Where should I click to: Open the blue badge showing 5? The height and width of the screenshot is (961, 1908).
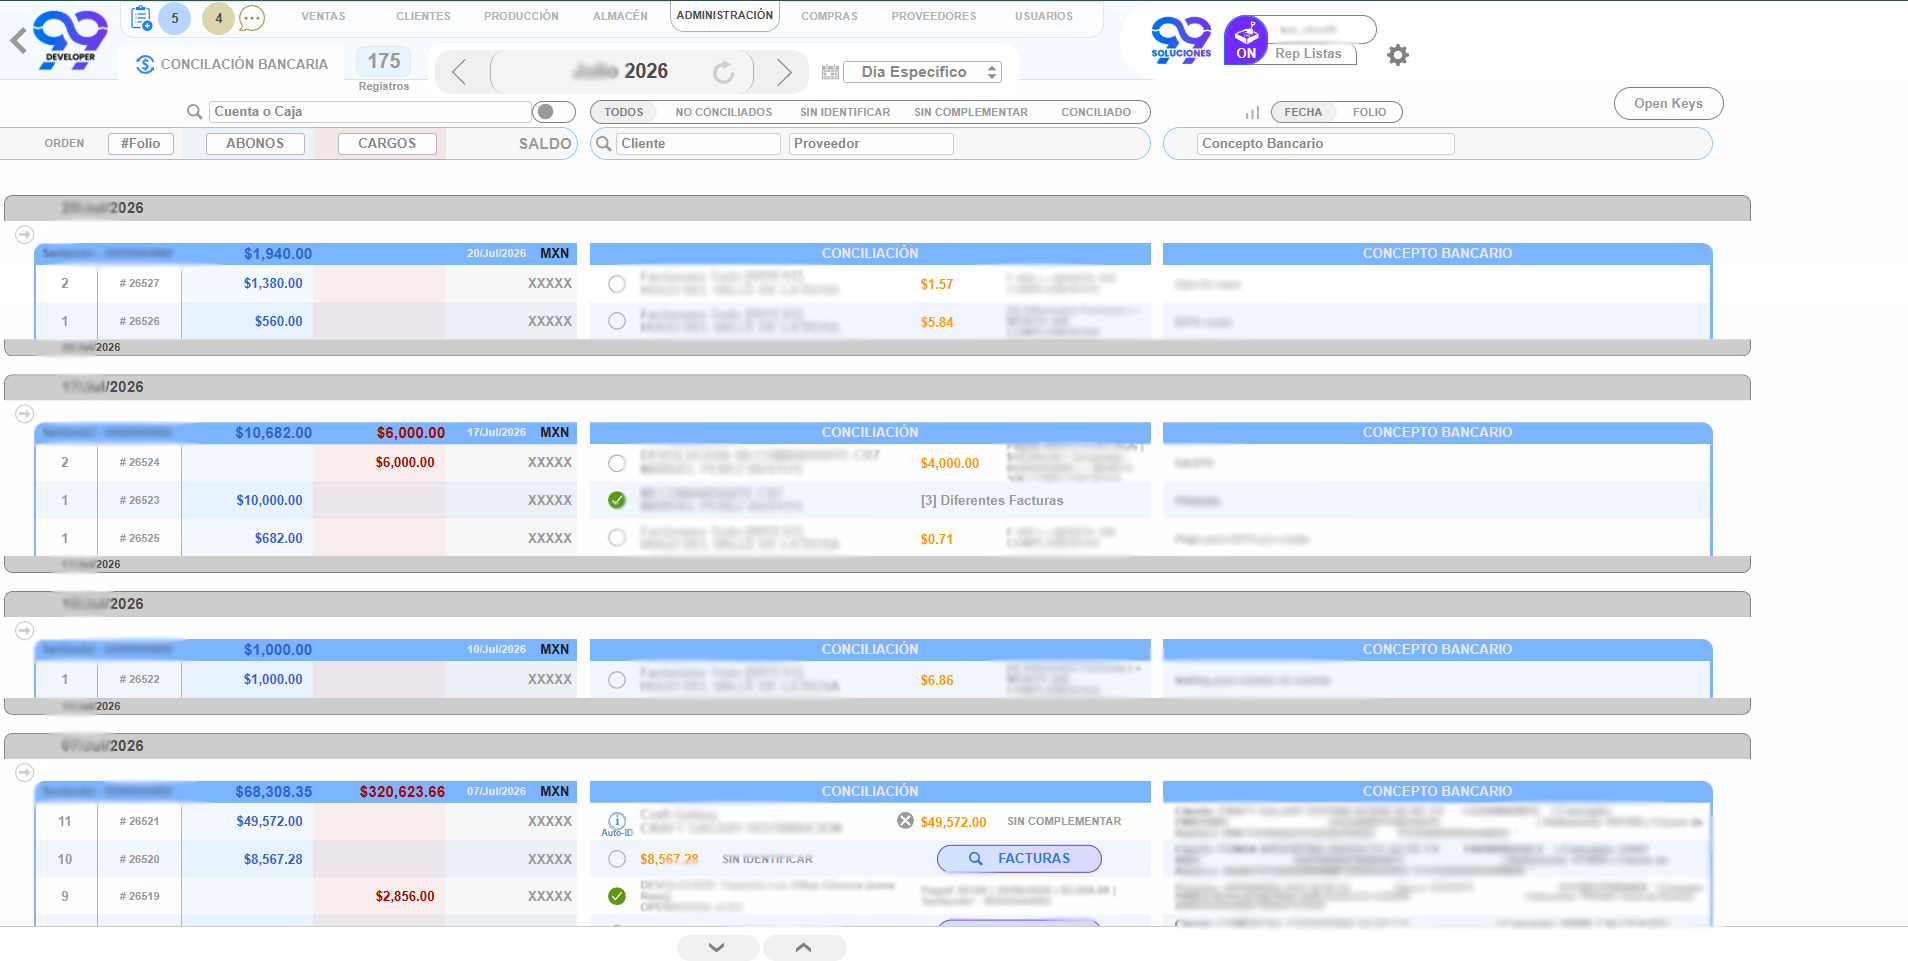[175, 18]
